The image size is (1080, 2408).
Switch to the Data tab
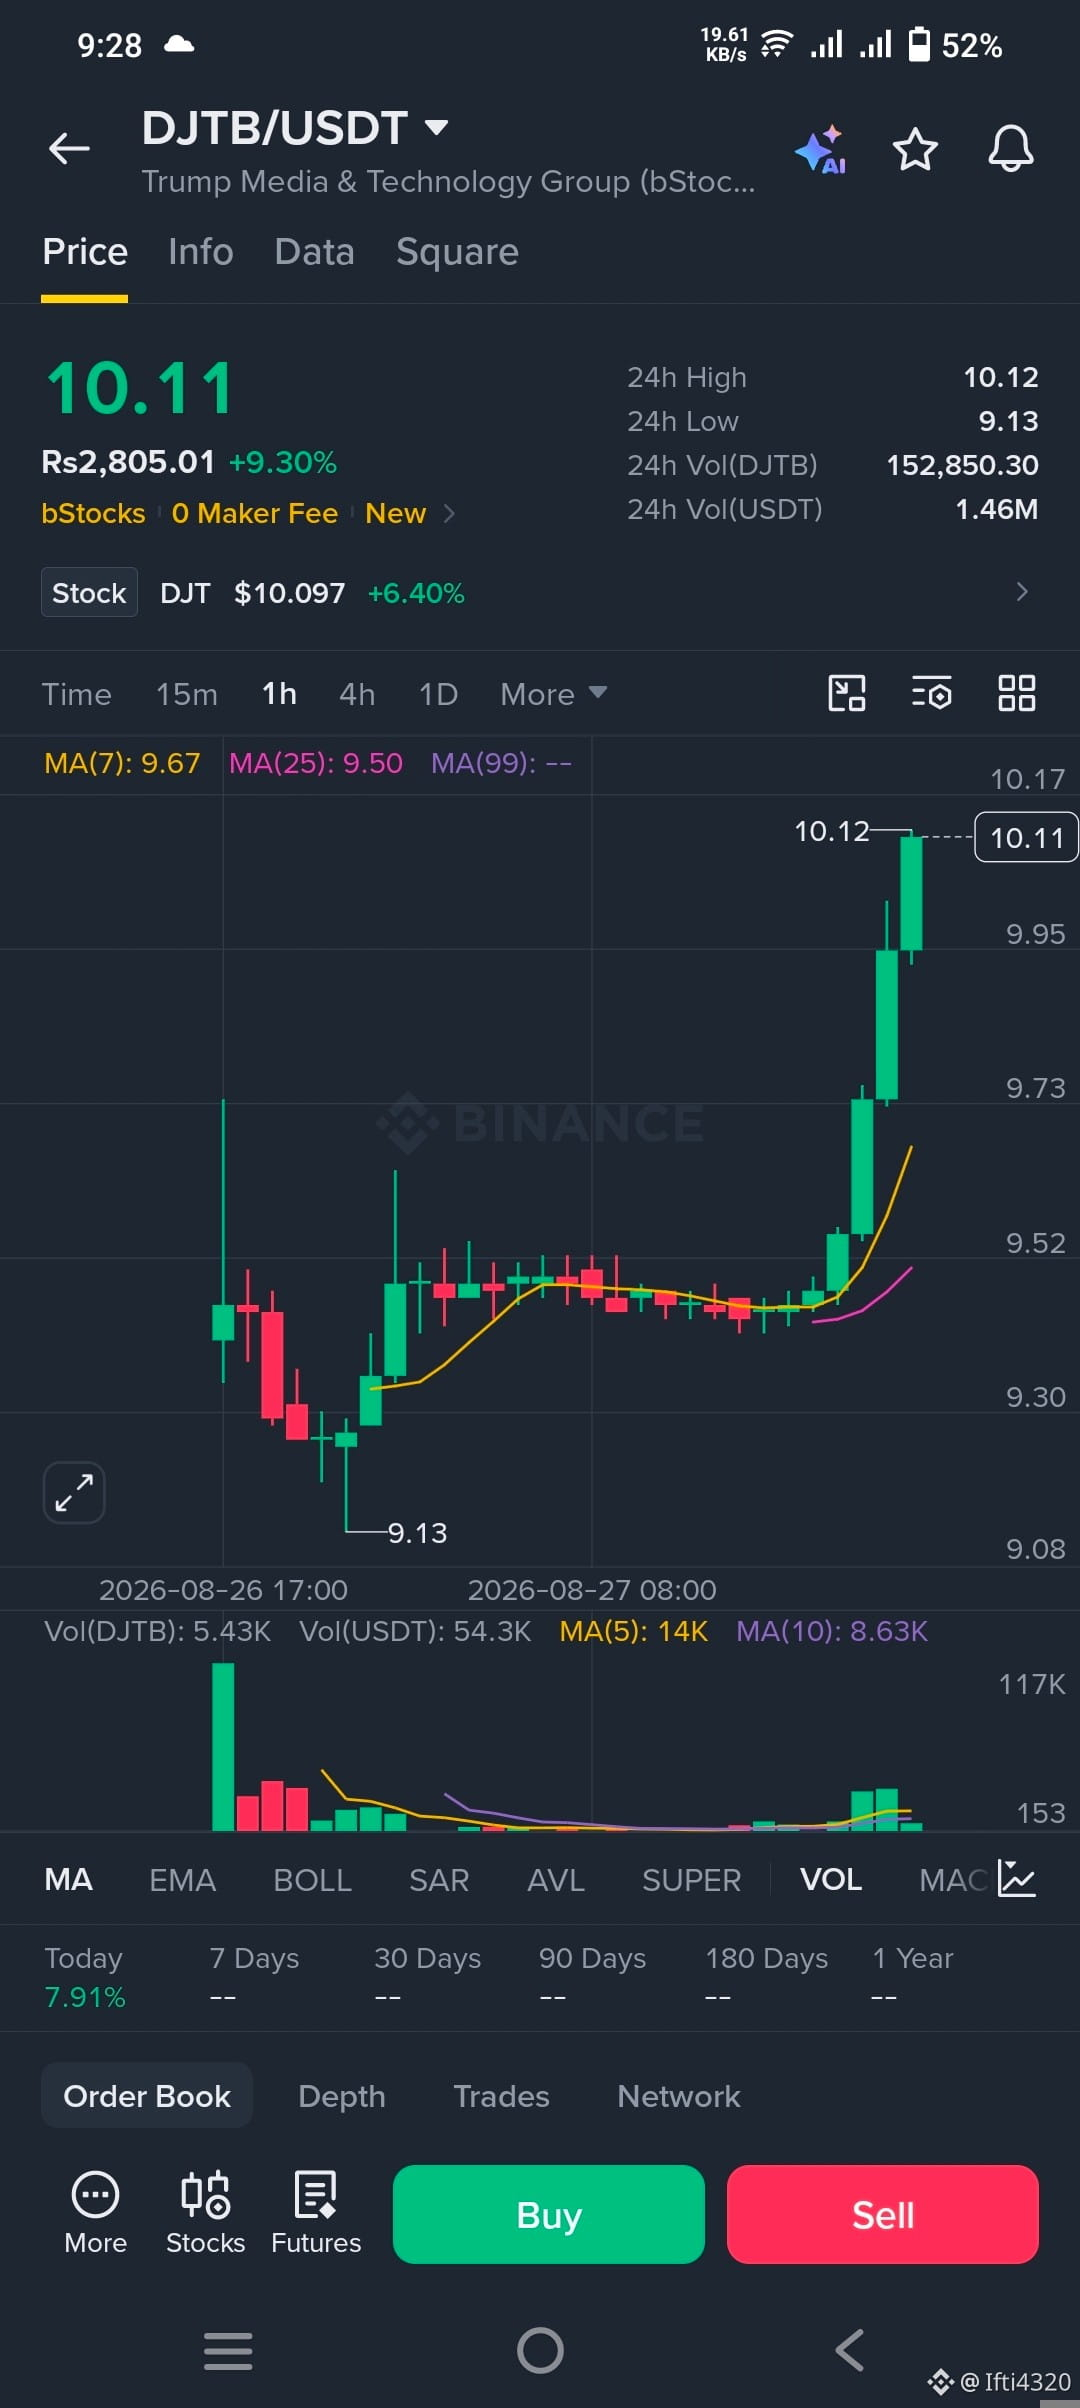pos(315,252)
